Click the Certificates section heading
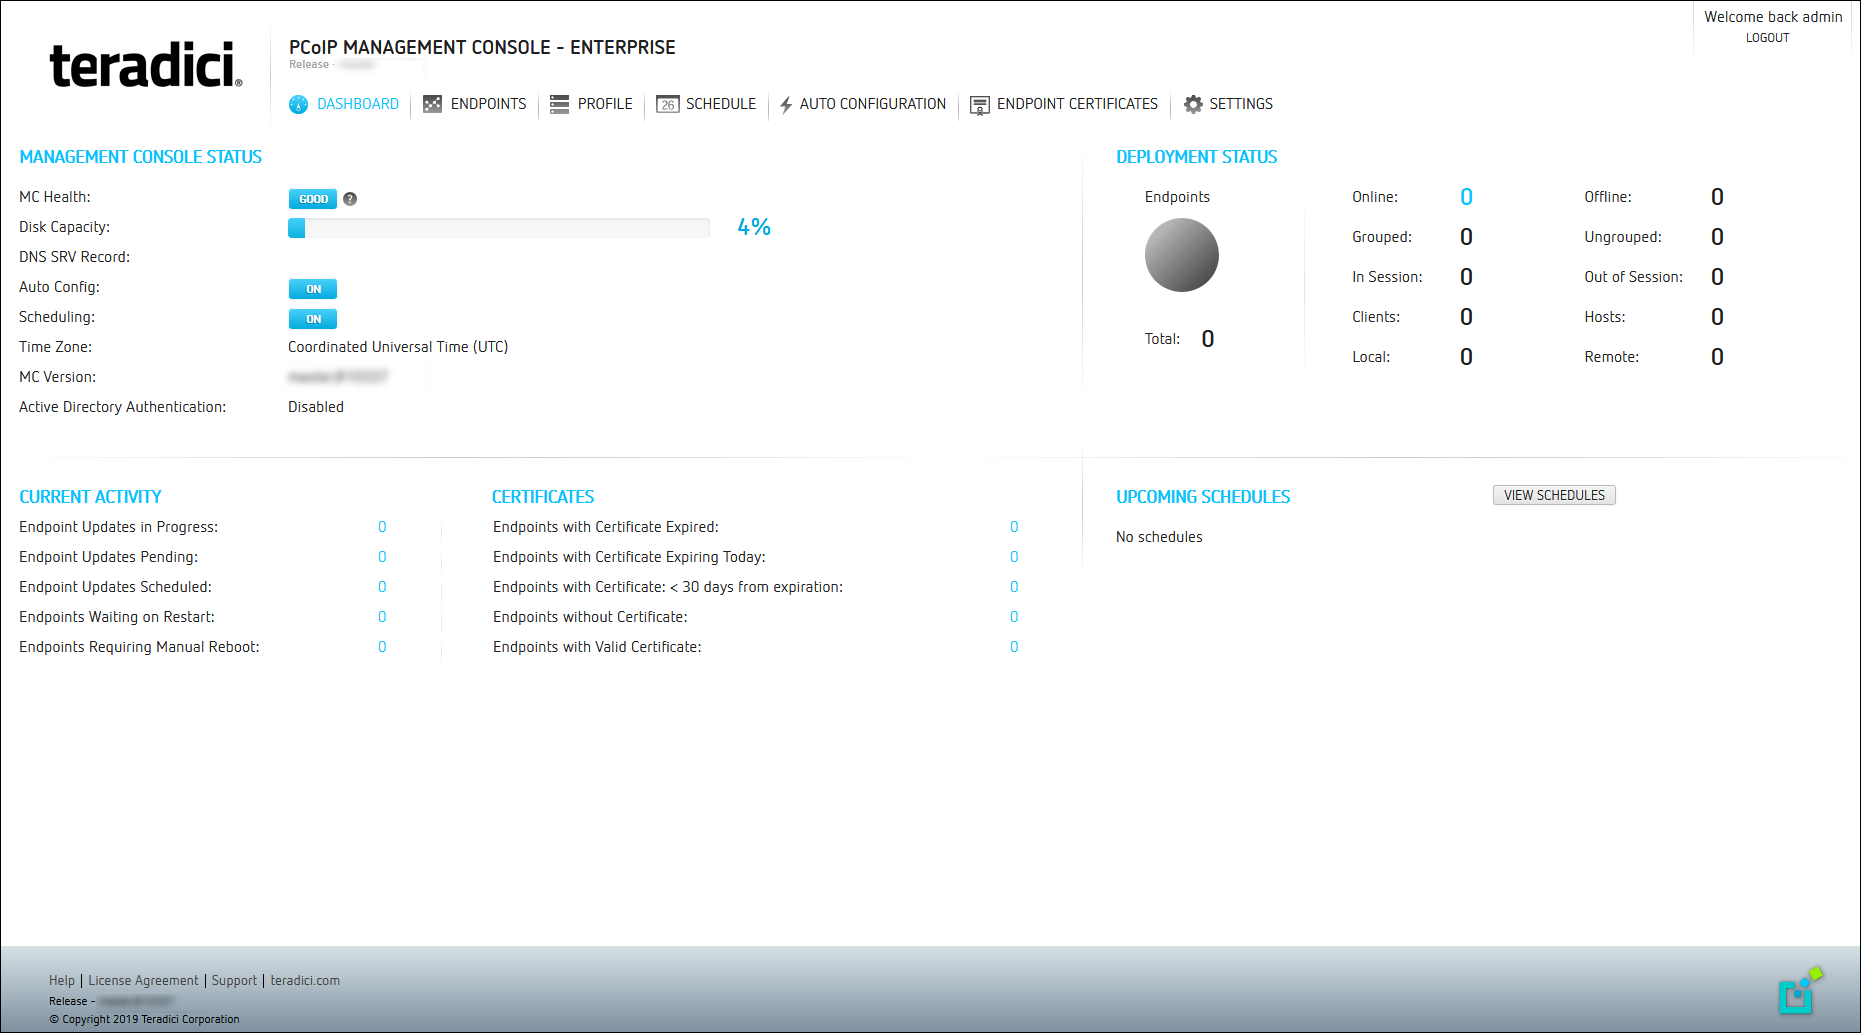1861x1033 pixels. coord(543,497)
